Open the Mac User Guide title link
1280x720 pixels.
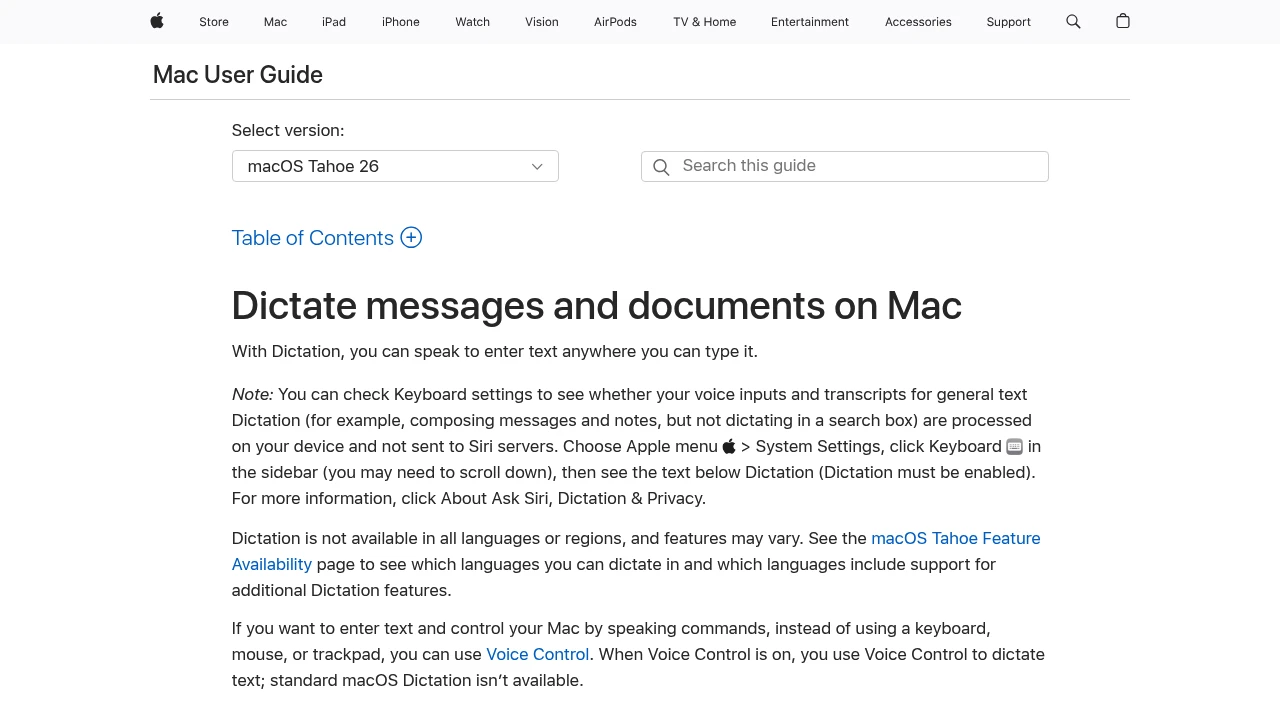pyautogui.click(x=238, y=75)
